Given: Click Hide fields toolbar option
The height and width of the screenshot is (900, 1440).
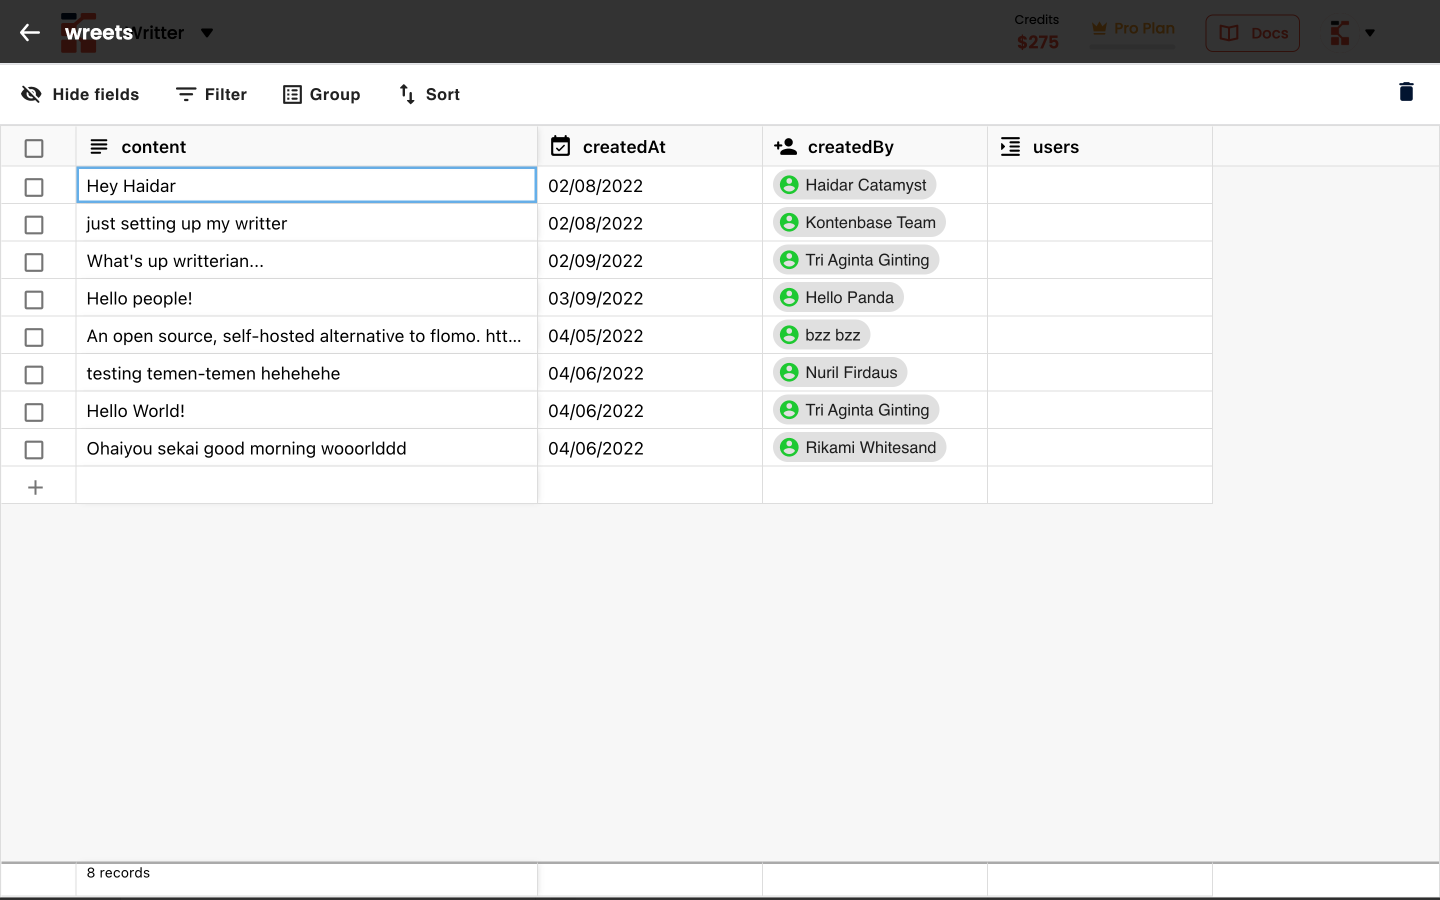Looking at the screenshot, I should tap(80, 94).
